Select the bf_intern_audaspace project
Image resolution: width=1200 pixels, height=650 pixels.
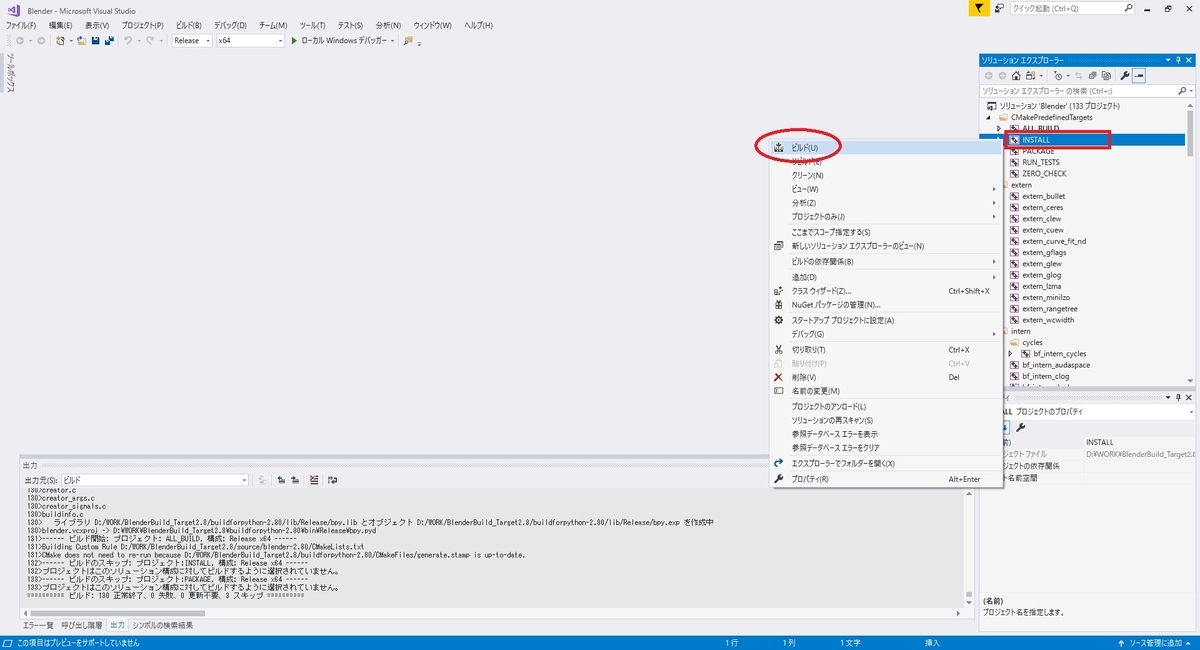1055,365
